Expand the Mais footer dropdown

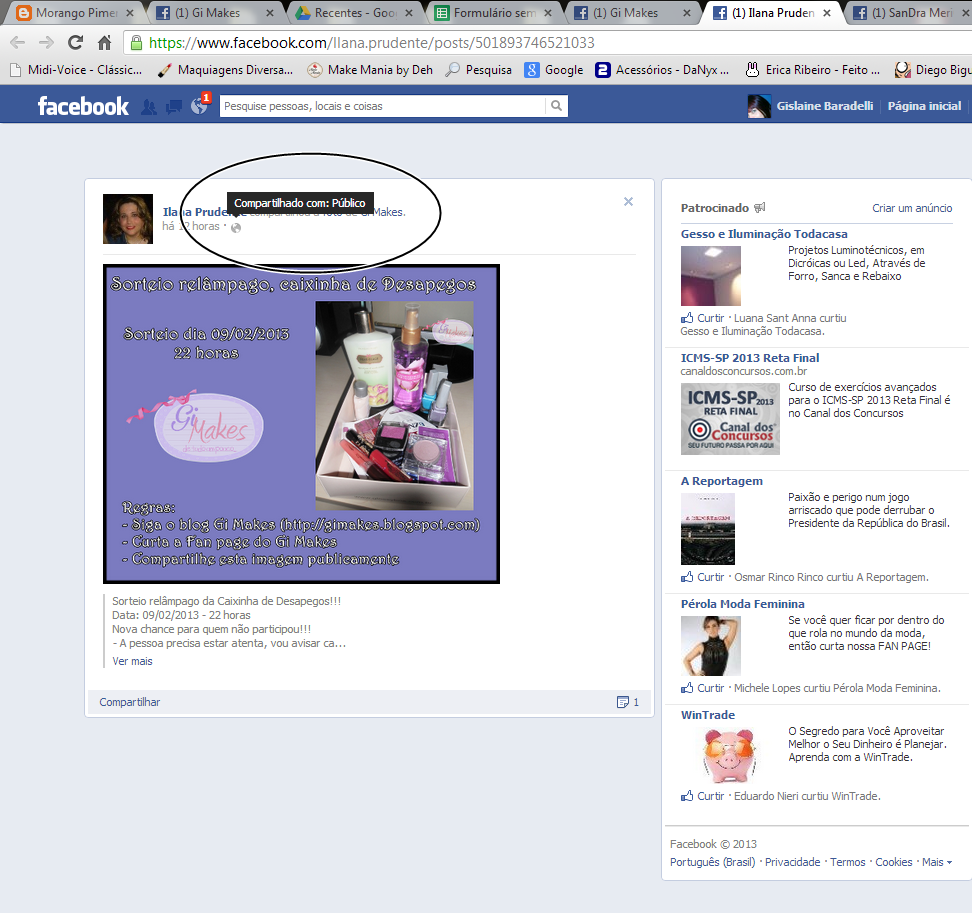click(937, 862)
